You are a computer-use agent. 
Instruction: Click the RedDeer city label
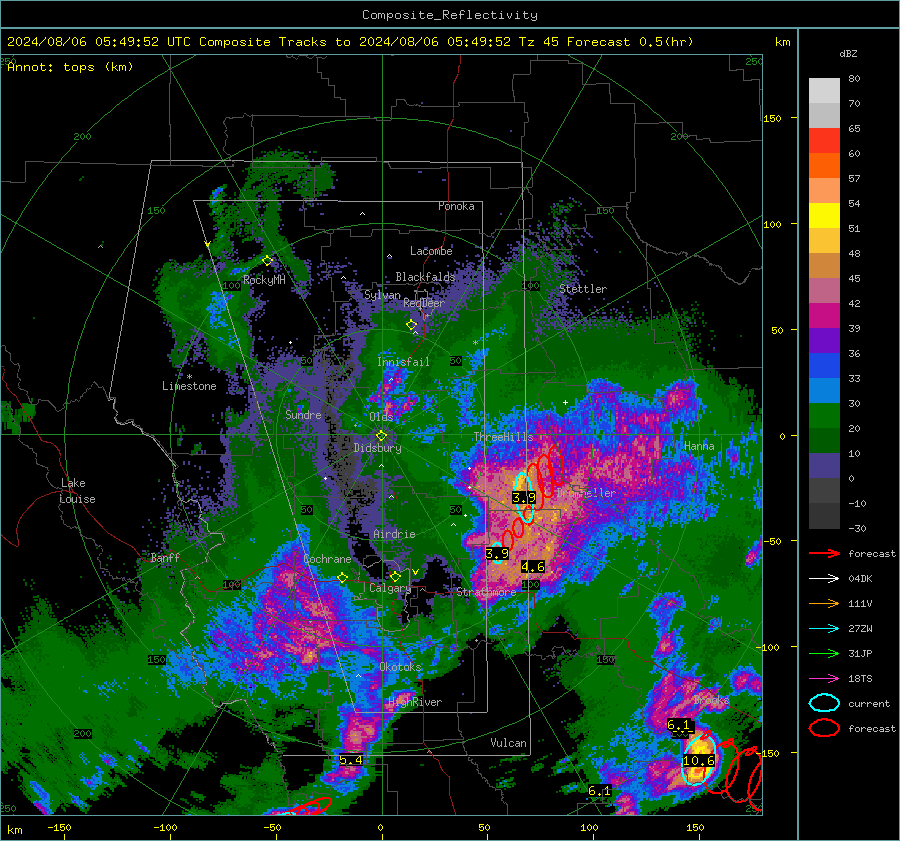(x=424, y=303)
